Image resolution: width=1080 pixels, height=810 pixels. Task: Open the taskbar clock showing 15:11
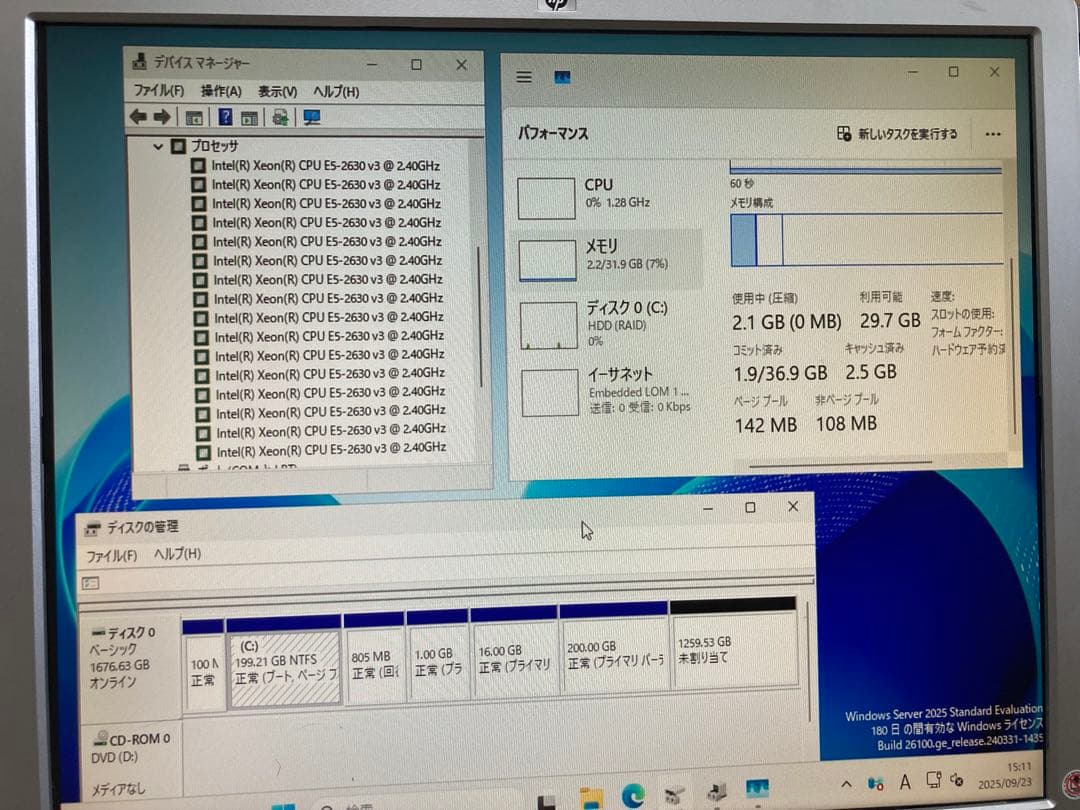1006,774
